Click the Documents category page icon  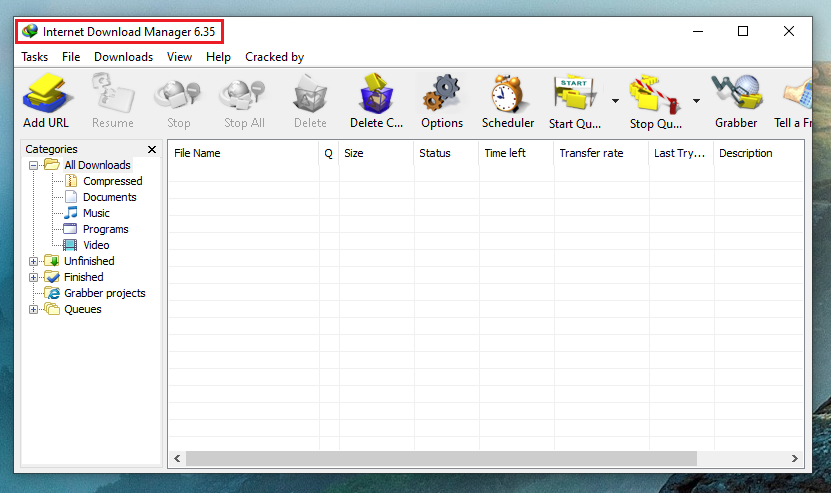pyautogui.click(x=71, y=197)
